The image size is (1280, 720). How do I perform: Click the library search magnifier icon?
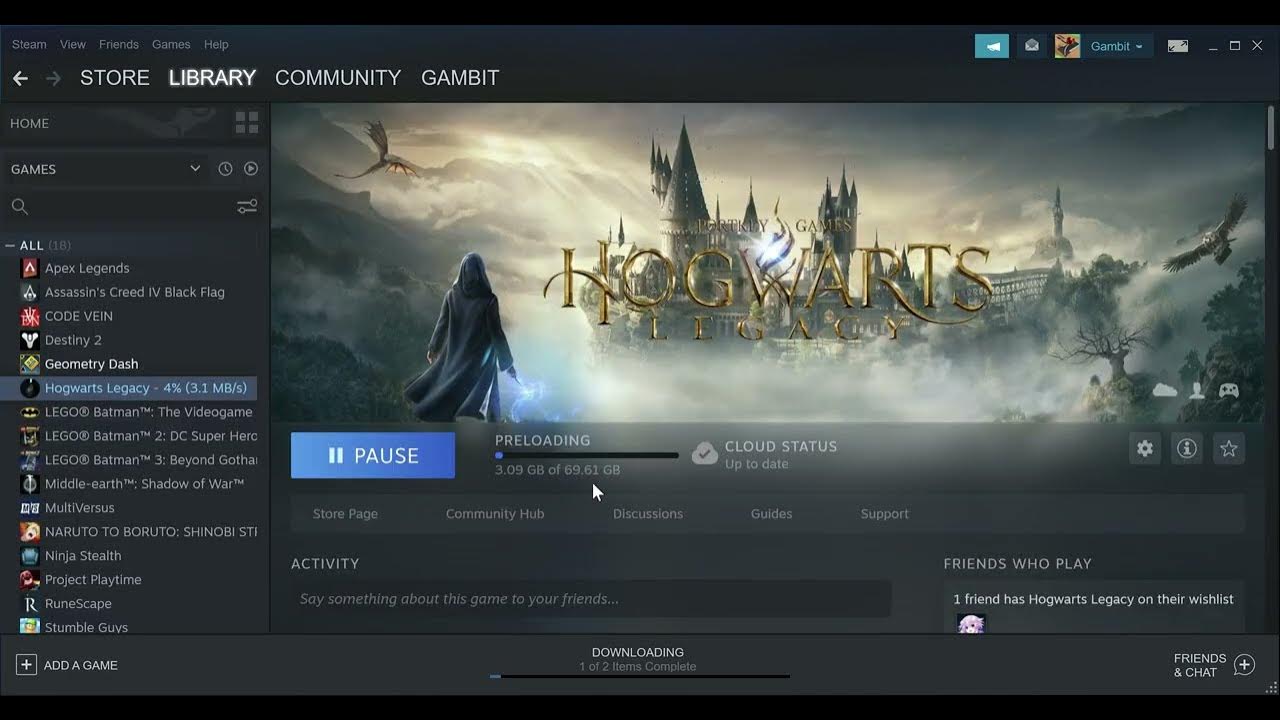(19, 206)
